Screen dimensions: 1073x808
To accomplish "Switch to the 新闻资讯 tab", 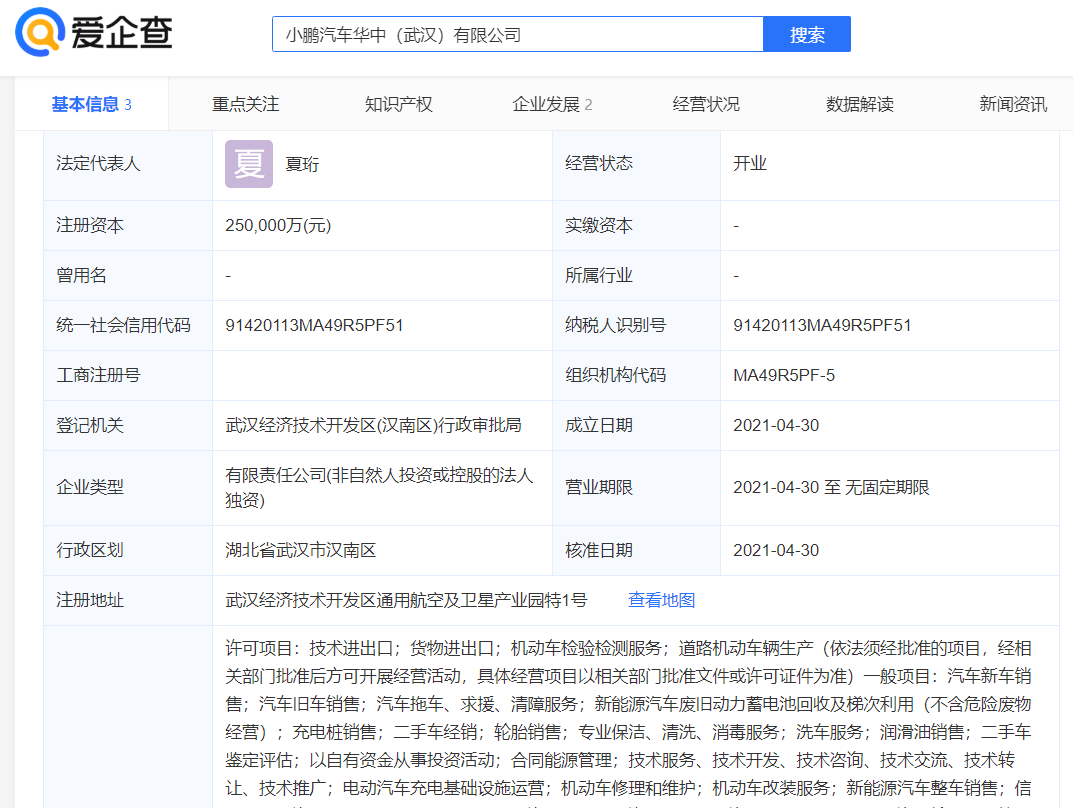I will (x=1013, y=104).
